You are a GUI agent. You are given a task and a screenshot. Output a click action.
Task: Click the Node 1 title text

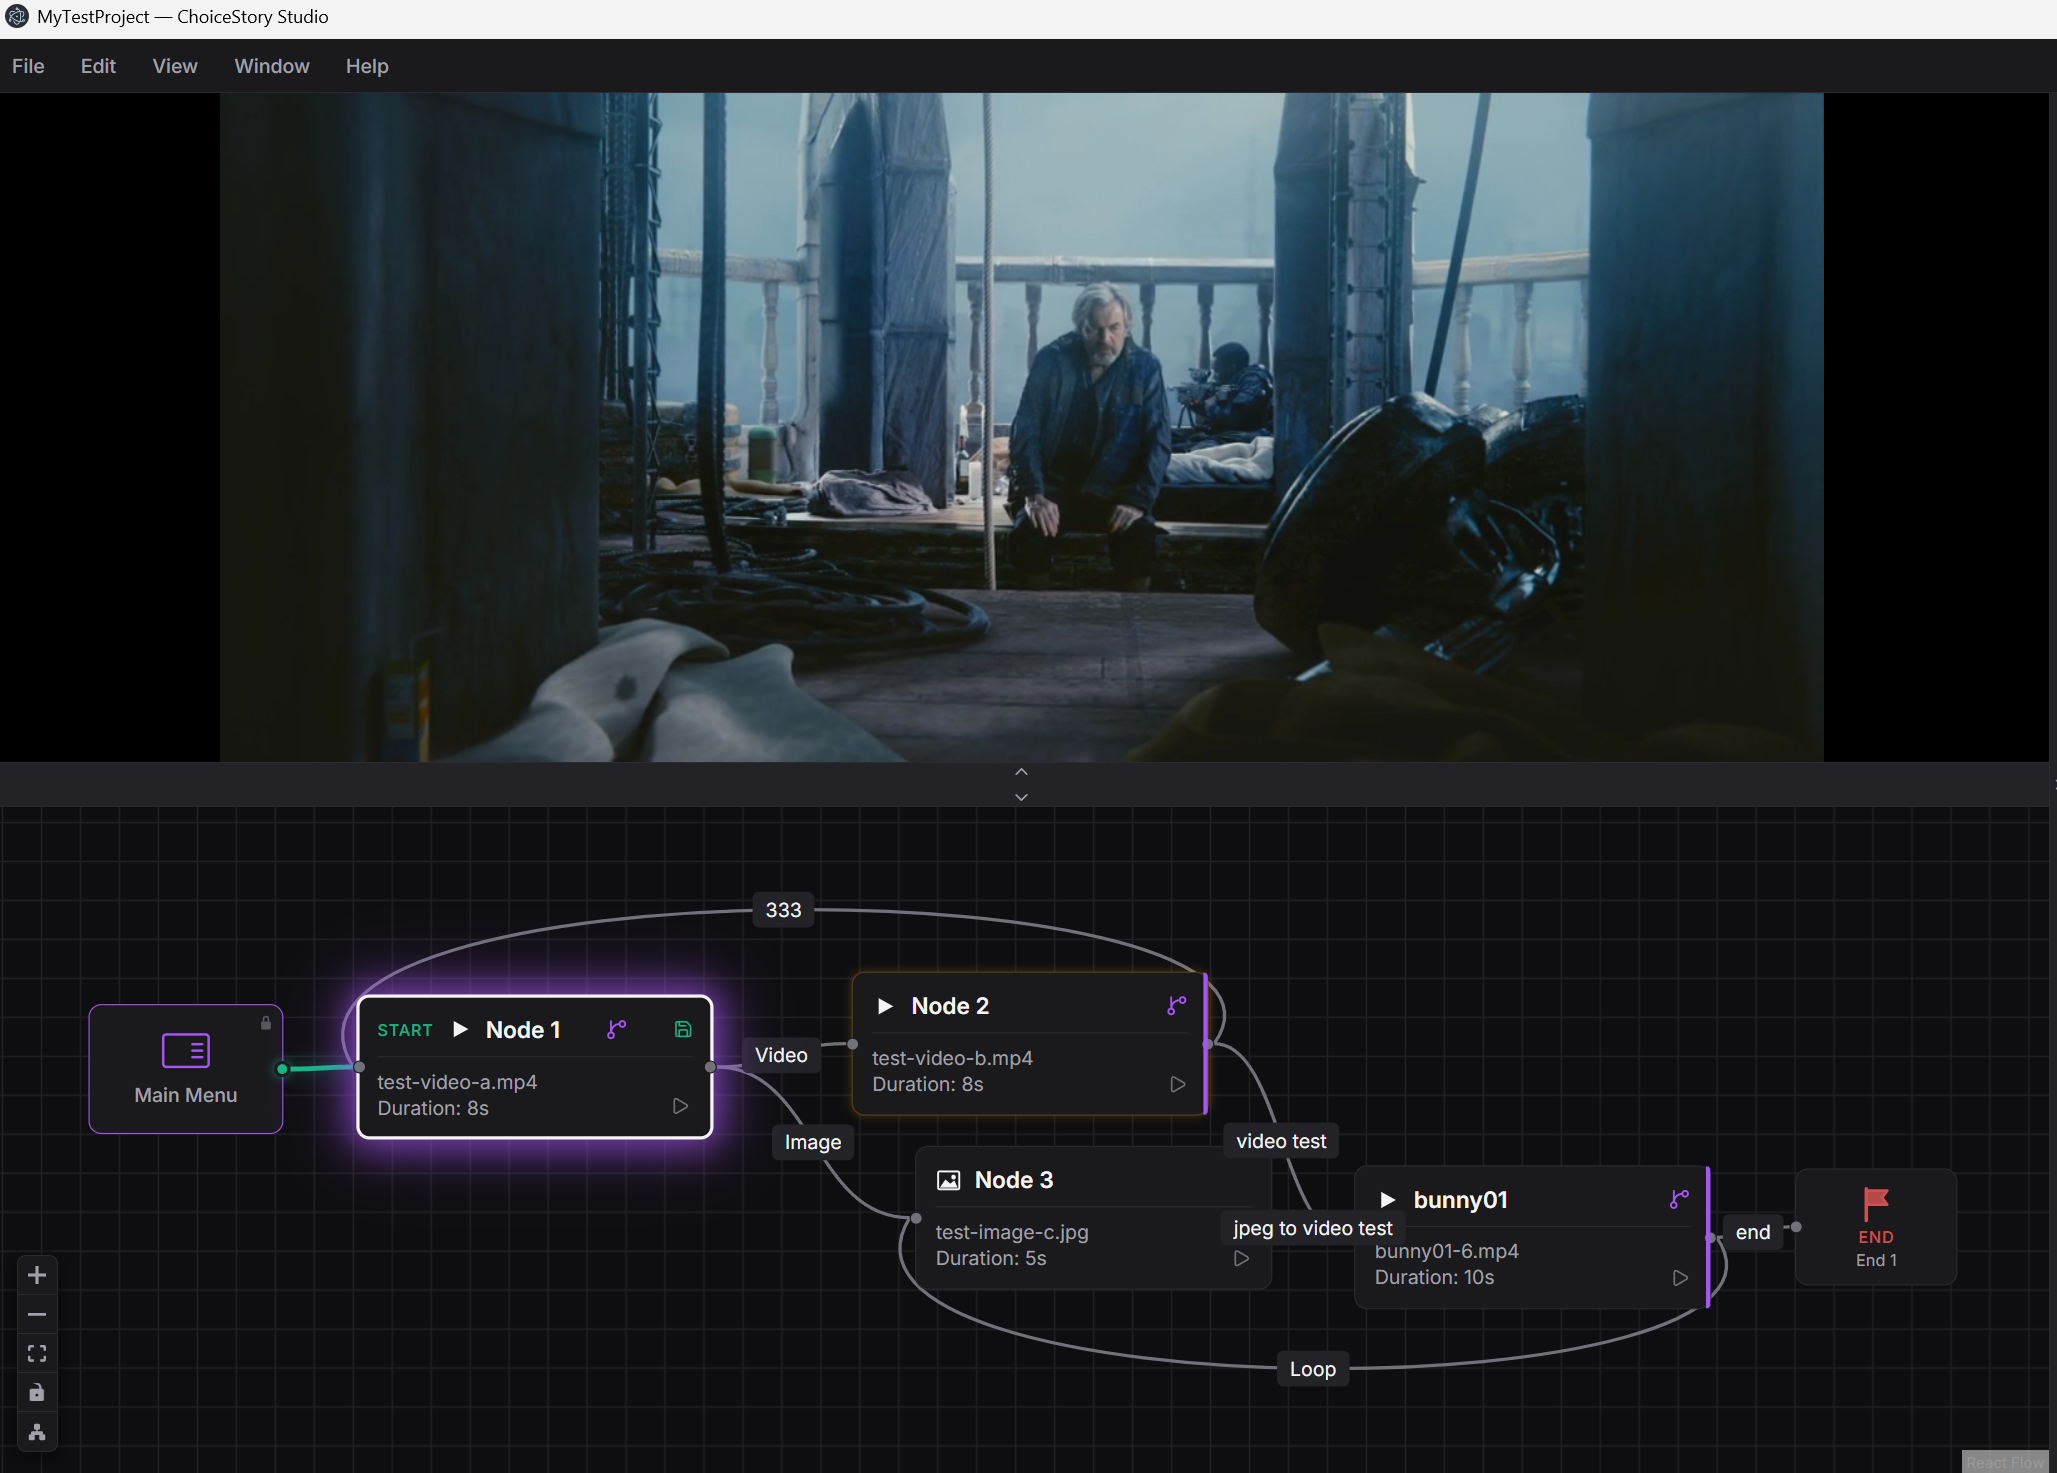click(523, 1030)
